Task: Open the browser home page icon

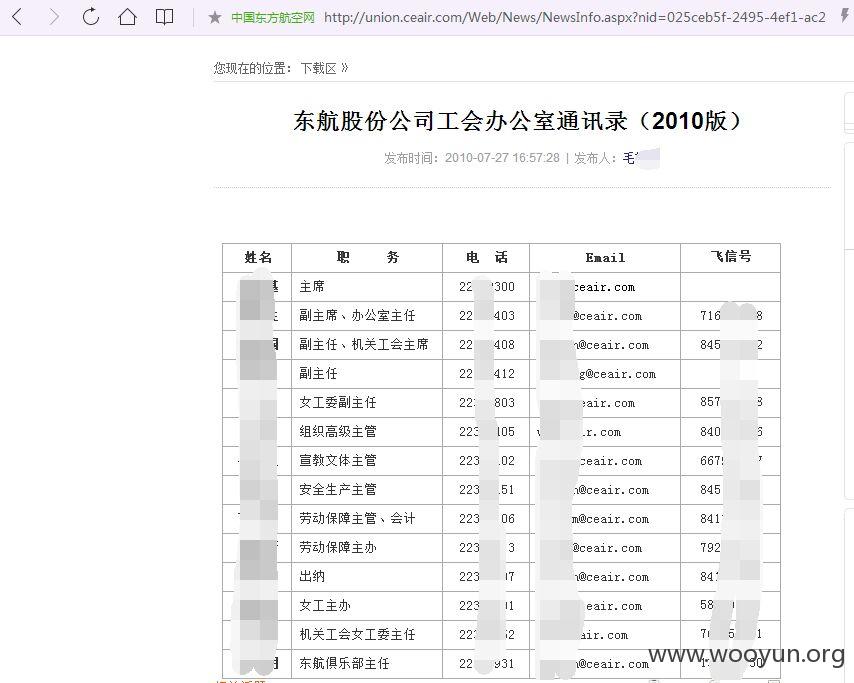Action: point(127,17)
